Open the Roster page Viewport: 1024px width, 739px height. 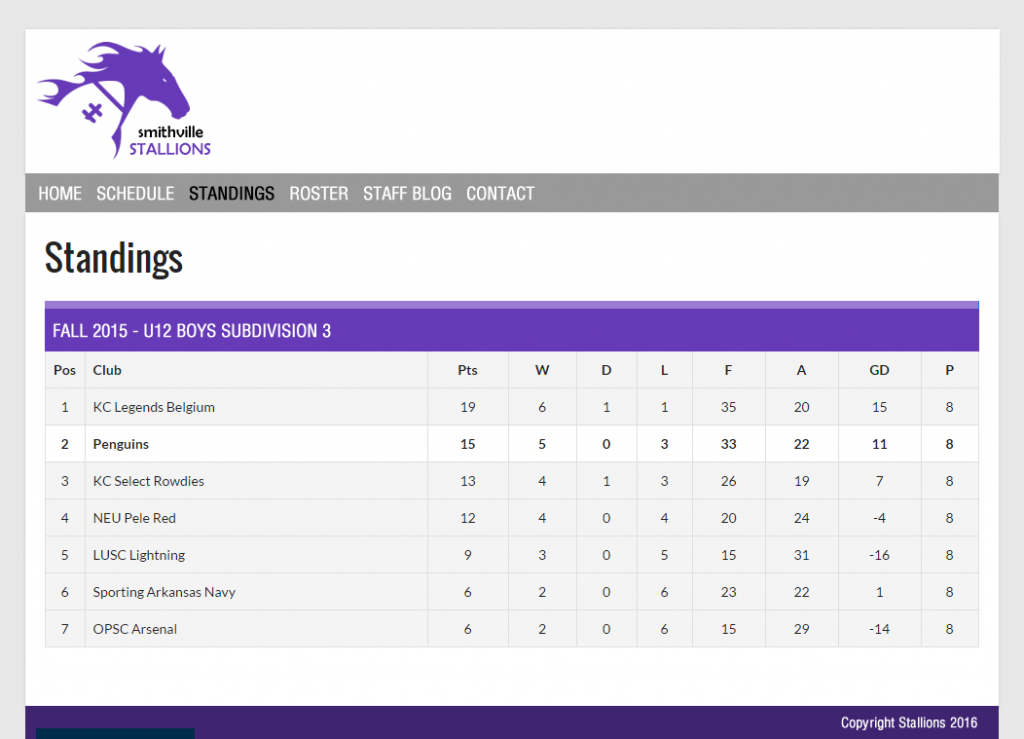pyautogui.click(x=319, y=194)
